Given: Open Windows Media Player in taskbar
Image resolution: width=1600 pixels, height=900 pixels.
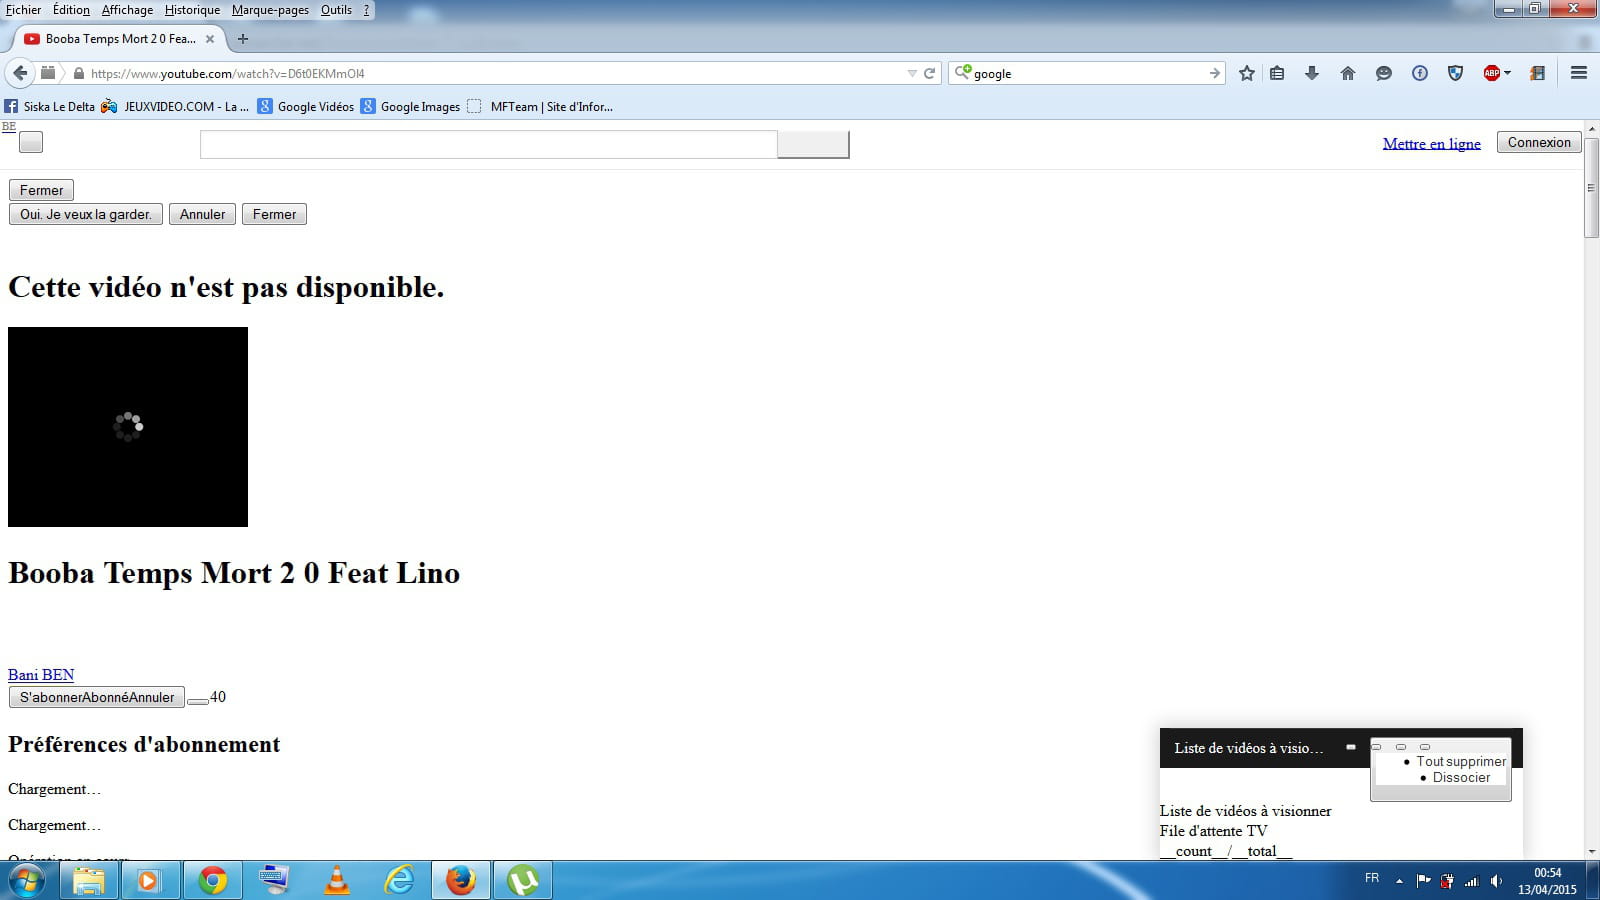Looking at the screenshot, I should (150, 880).
